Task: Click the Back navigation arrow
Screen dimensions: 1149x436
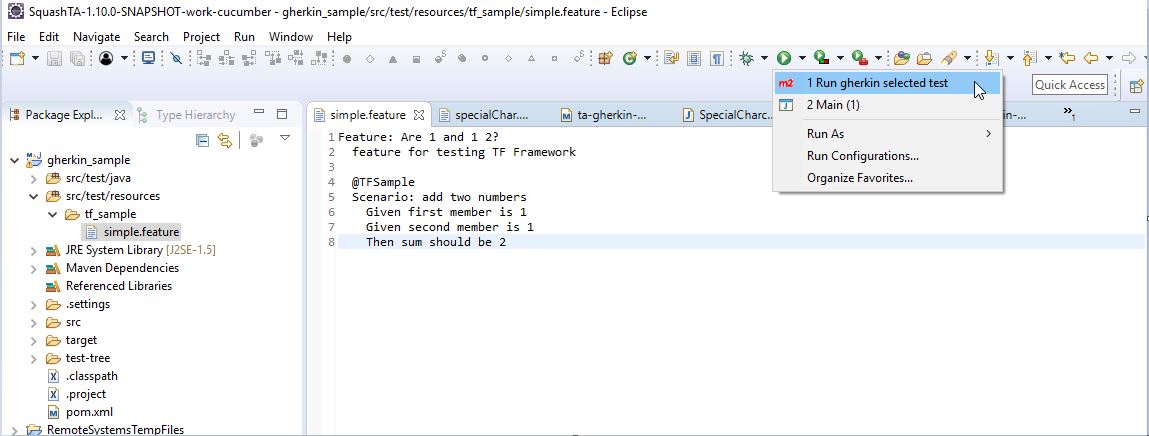Action: click(x=1091, y=58)
